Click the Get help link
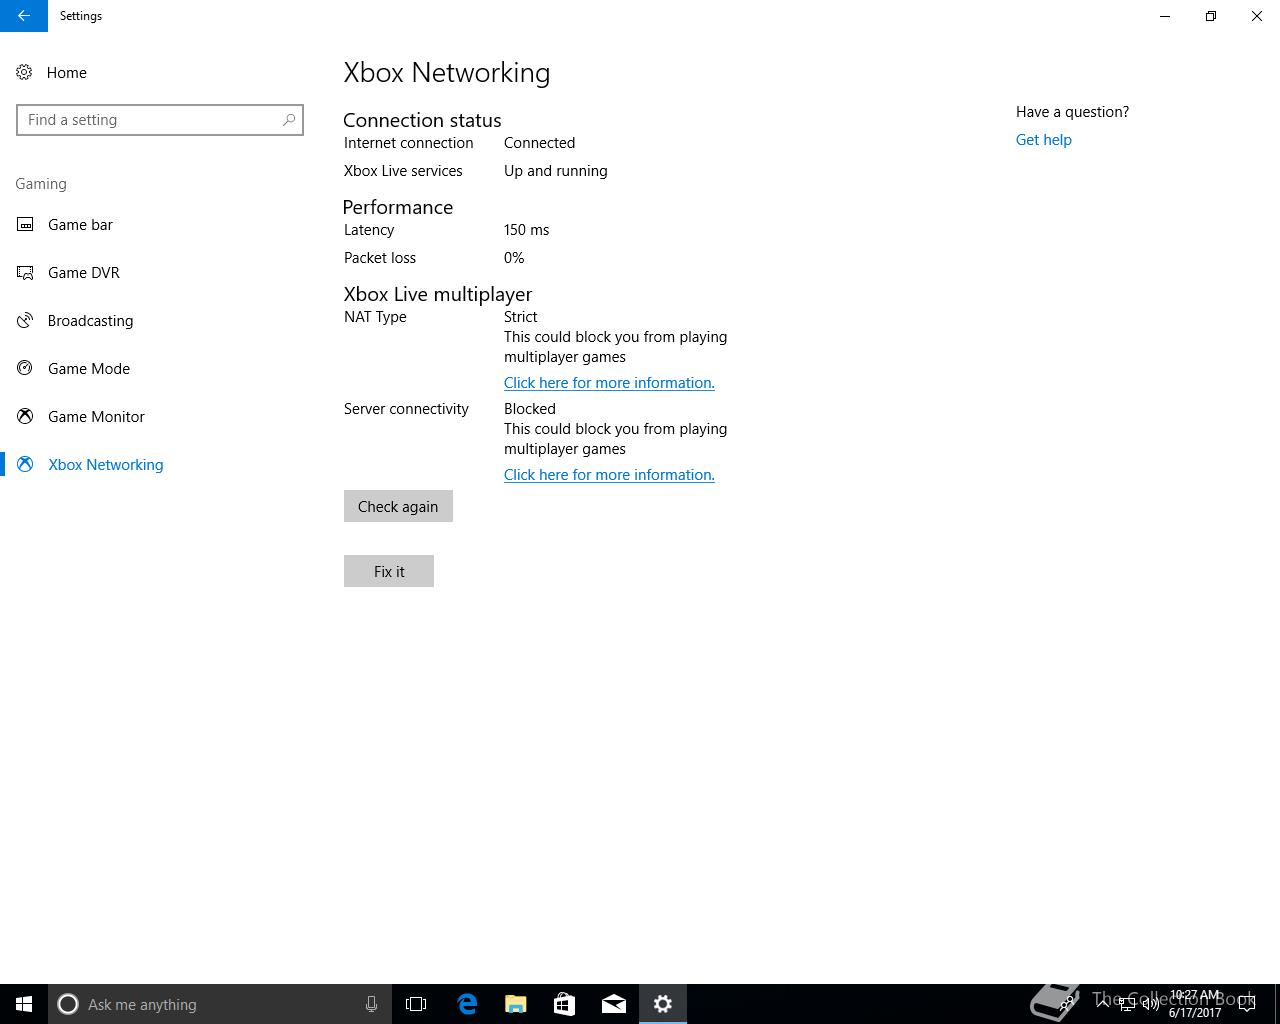This screenshot has height=1024, width=1280. coord(1044,140)
